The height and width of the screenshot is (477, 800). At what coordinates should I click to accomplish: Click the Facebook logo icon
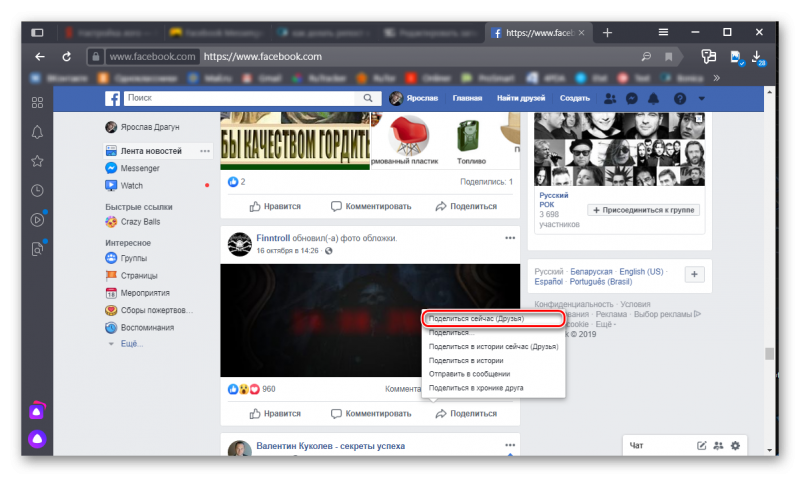(x=112, y=98)
